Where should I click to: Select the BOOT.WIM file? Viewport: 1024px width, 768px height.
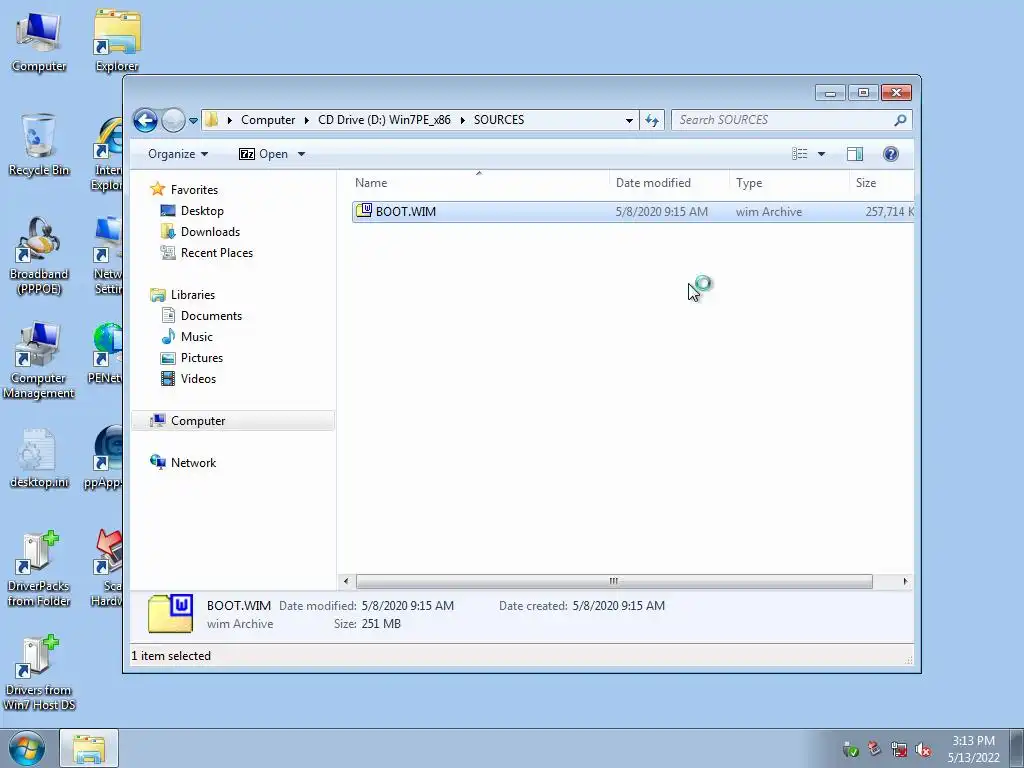(x=633, y=212)
